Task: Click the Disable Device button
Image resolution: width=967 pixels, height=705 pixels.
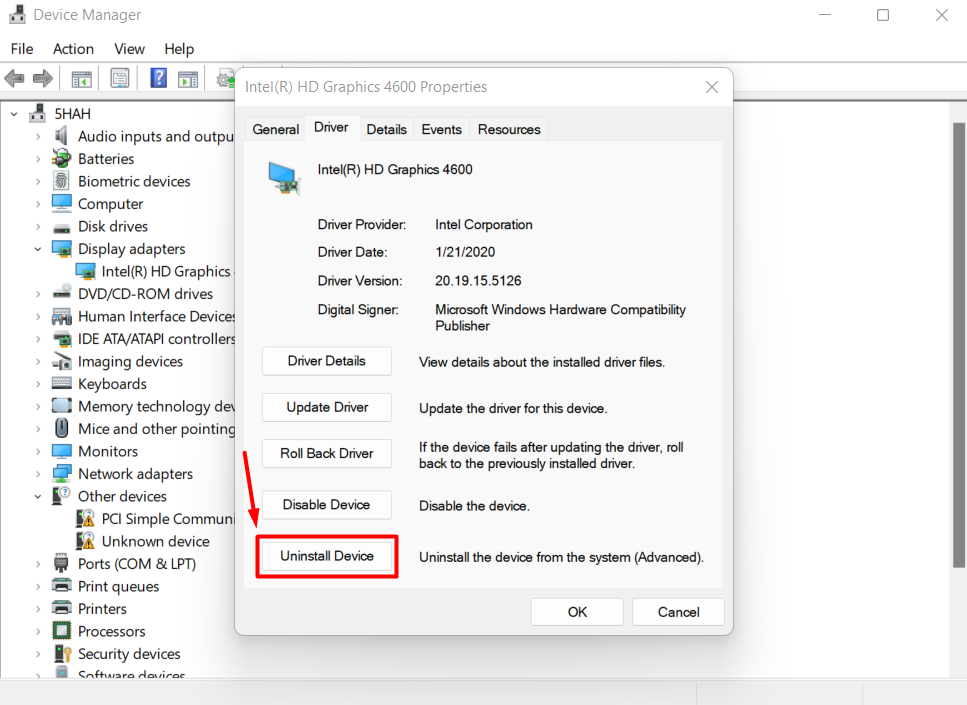Action: [x=327, y=505]
